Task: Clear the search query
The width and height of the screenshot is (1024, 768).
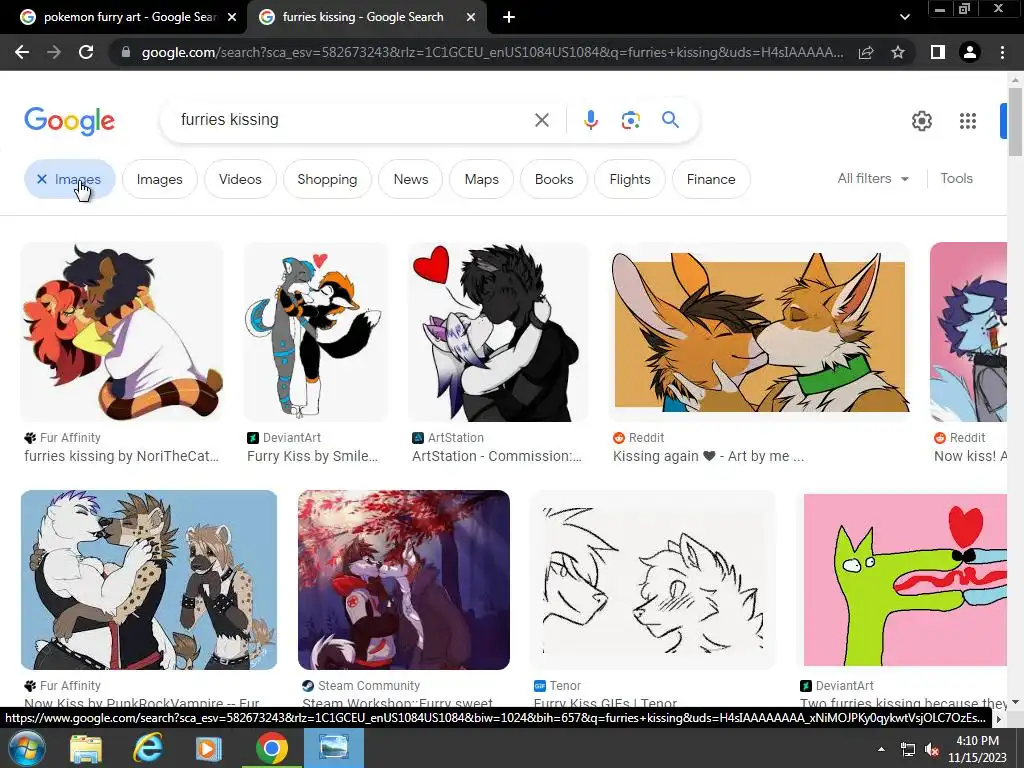Action: 541,120
